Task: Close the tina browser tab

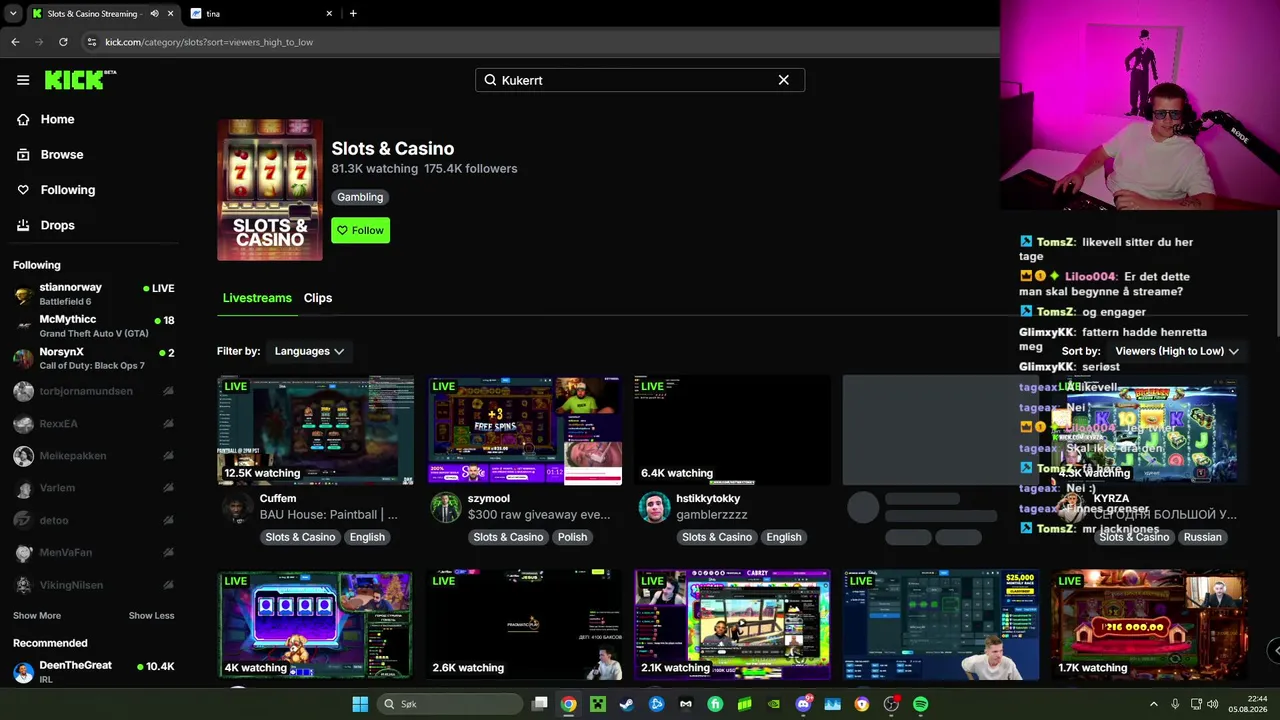Action: click(x=329, y=14)
